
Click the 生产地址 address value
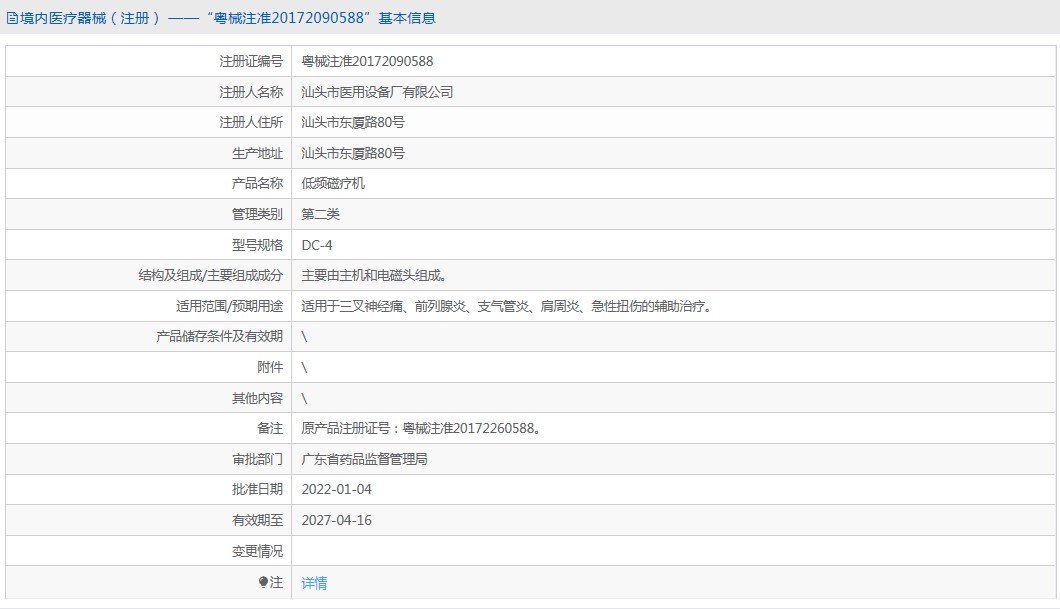click(353, 153)
